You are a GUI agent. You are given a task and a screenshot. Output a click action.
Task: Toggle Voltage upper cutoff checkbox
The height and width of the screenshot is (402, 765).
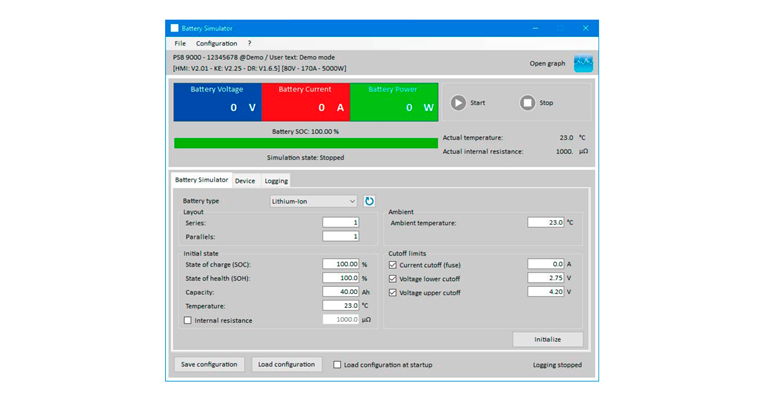[393, 293]
